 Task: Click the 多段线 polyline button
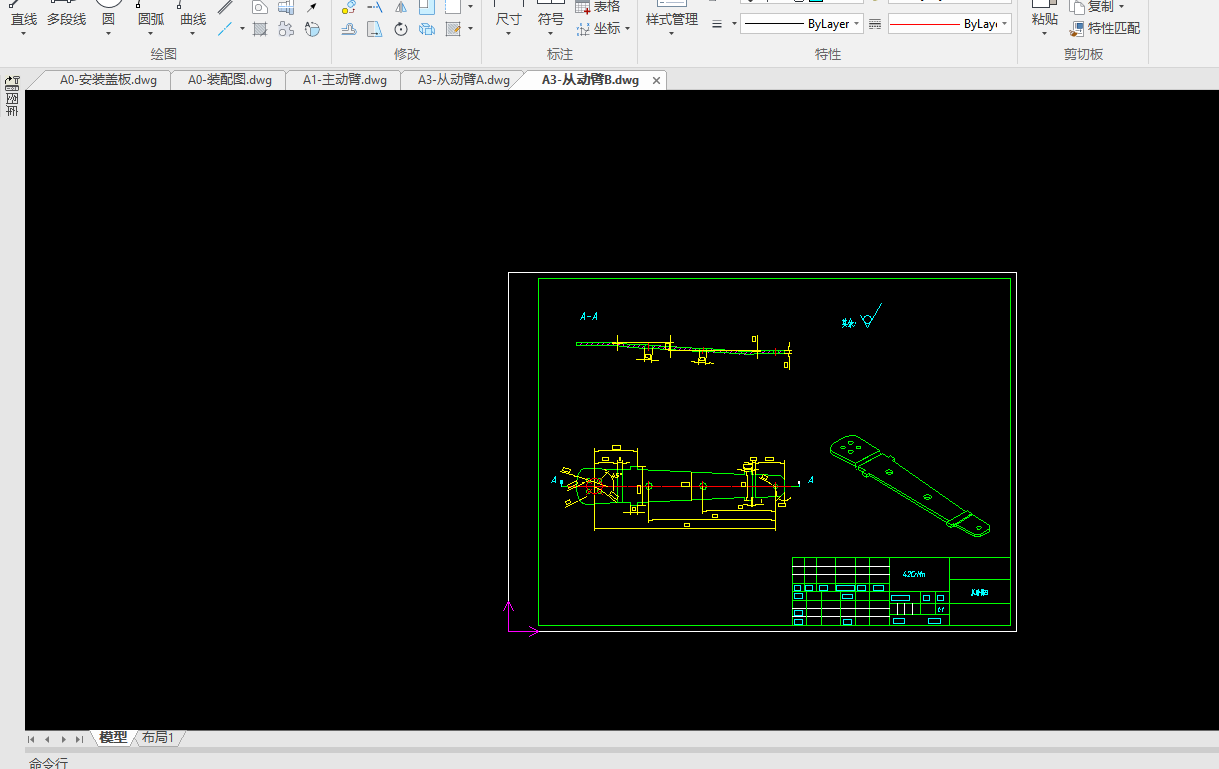(66, 19)
